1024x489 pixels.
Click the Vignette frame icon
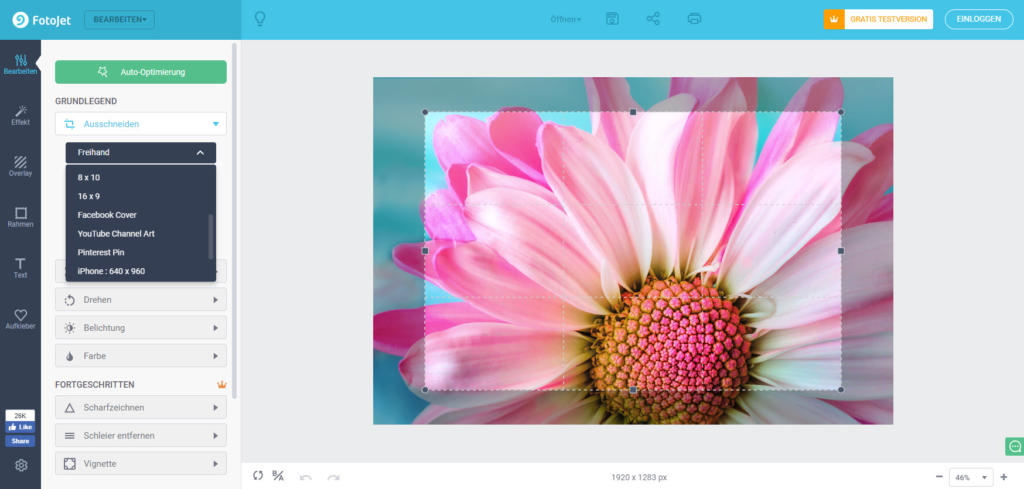[x=69, y=464]
